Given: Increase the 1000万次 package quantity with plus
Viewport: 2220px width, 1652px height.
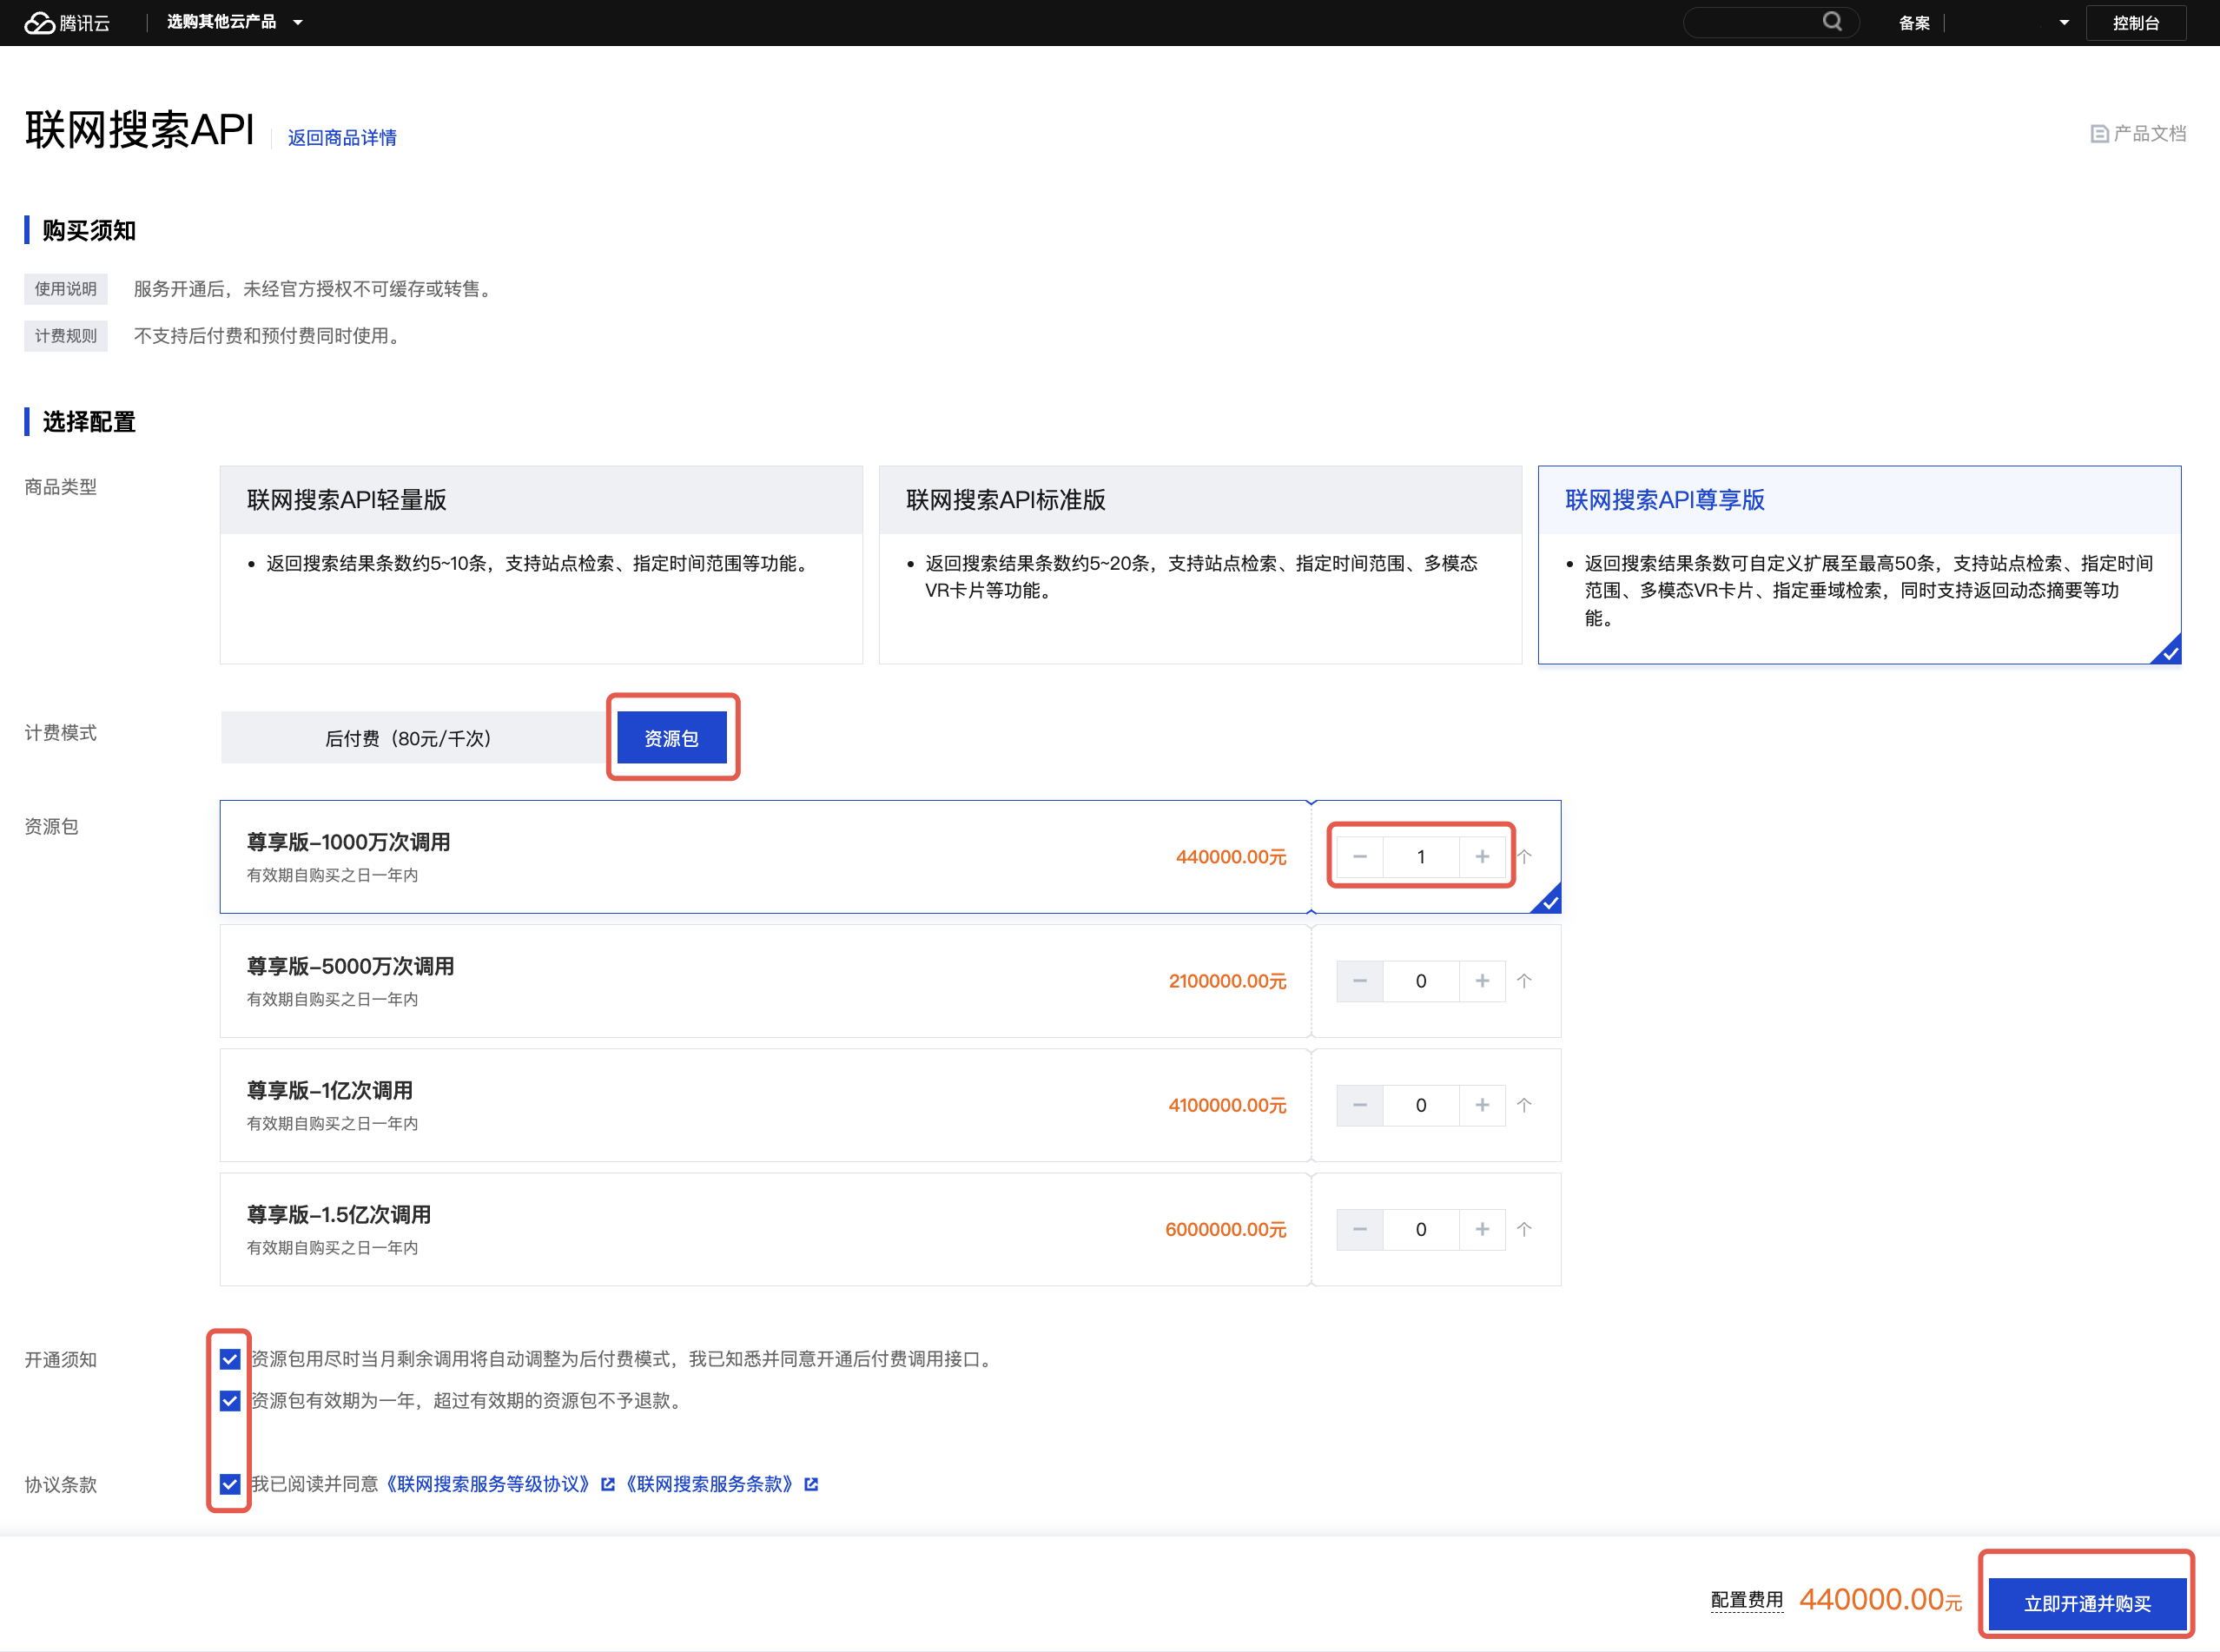Looking at the screenshot, I should [x=1482, y=857].
